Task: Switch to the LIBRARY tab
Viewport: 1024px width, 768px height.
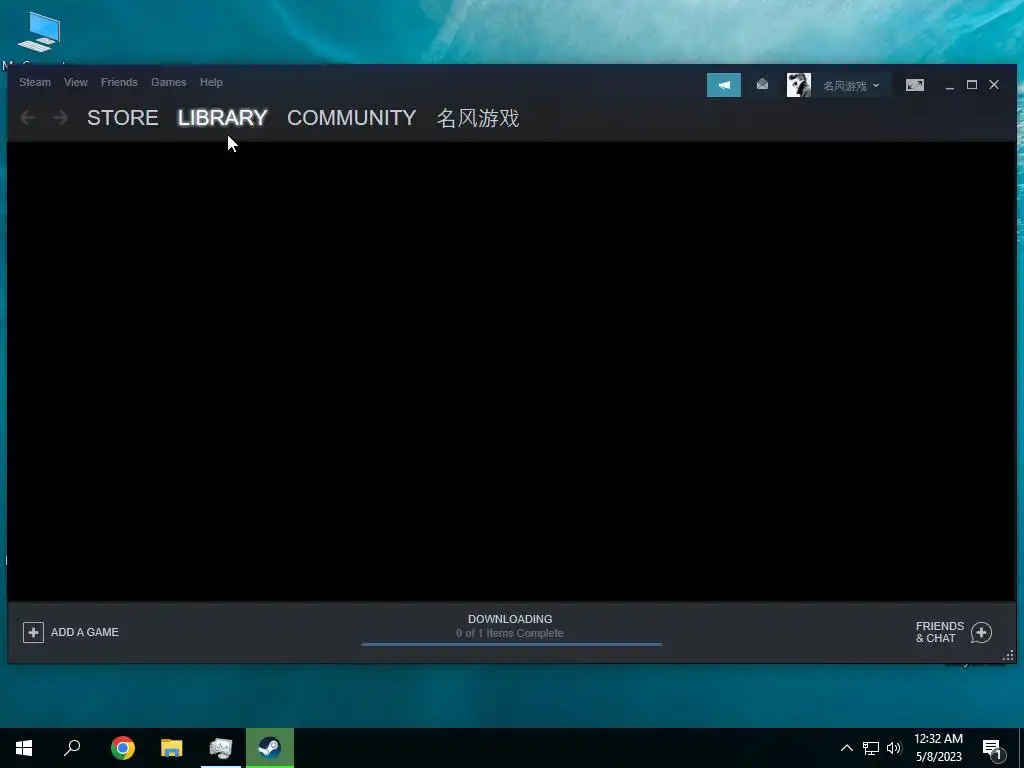Action: pyautogui.click(x=223, y=118)
